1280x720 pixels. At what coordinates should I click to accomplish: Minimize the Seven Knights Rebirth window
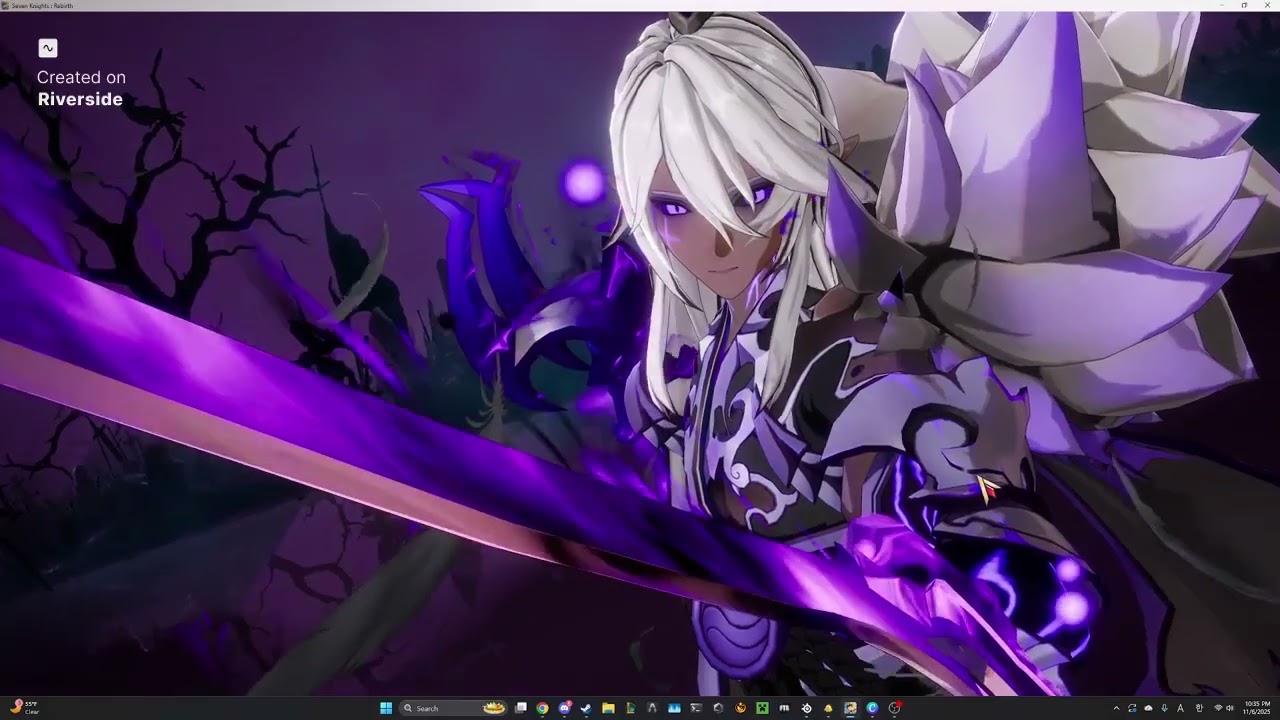click(1222, 5)
